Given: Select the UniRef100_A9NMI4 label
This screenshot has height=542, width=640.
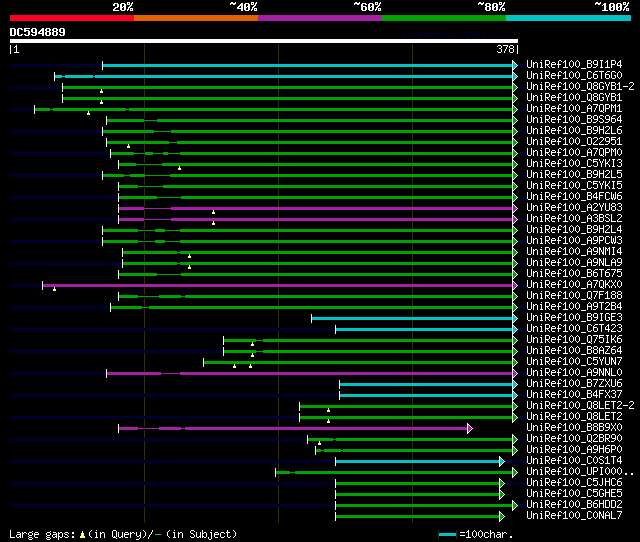Looking at the screenshot, I should pos(574,252).
